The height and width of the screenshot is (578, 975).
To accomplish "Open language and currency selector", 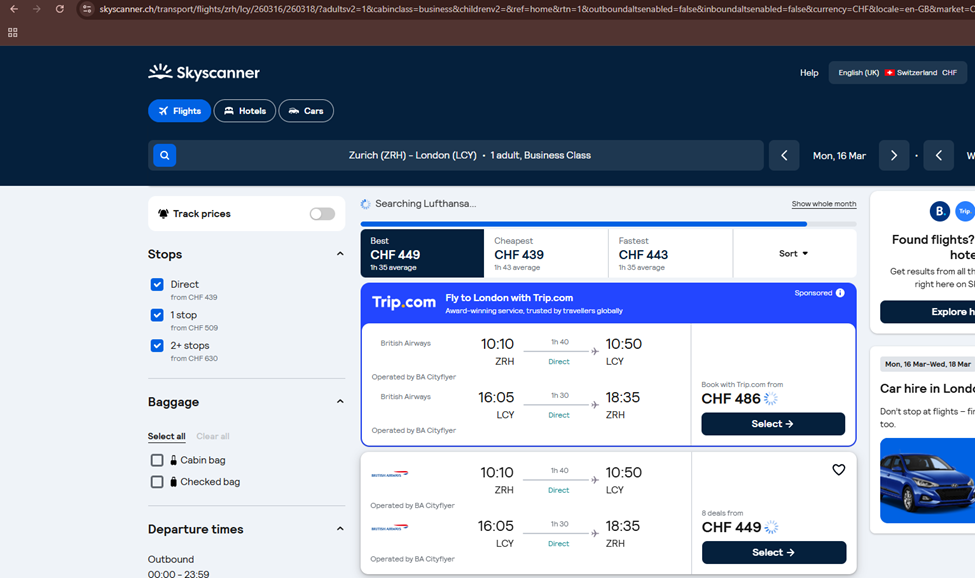I will pos(897,73).
